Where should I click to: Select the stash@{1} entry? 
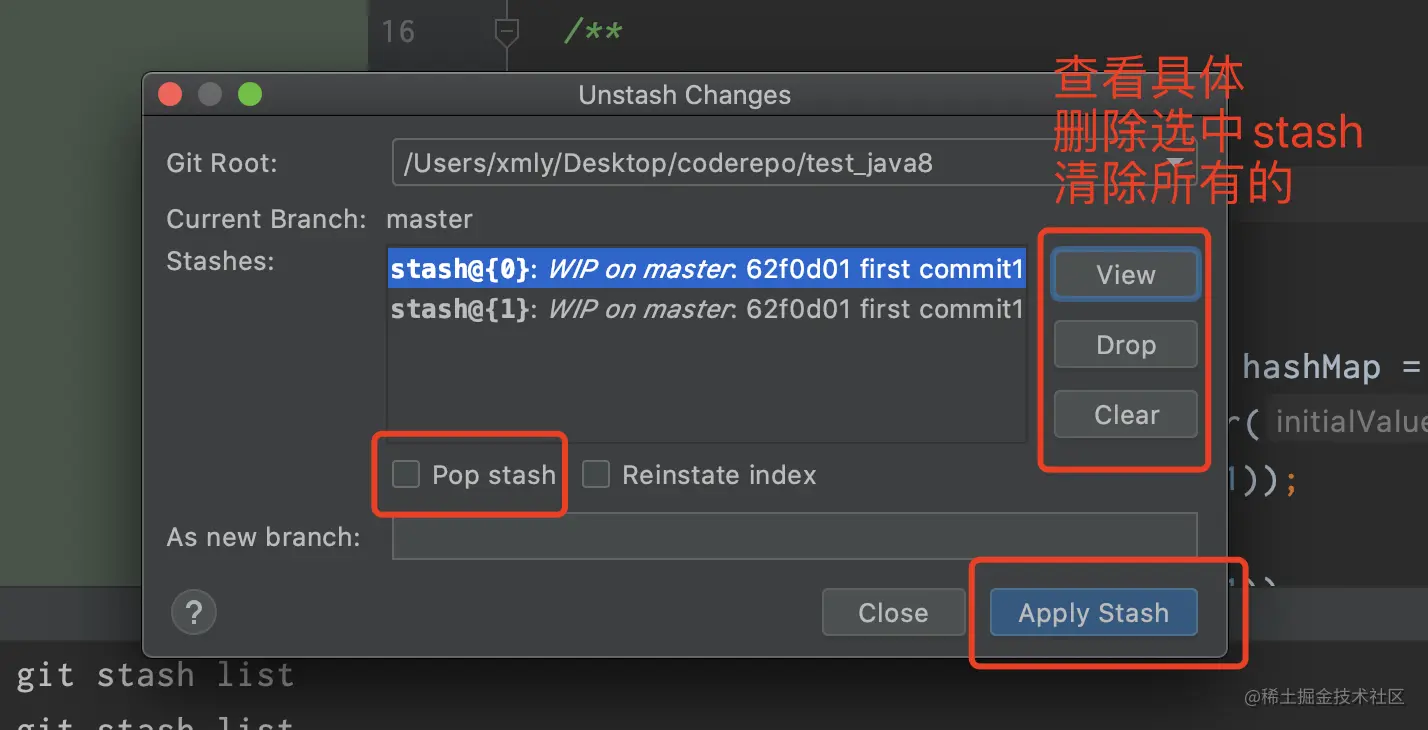pos(706,309)
